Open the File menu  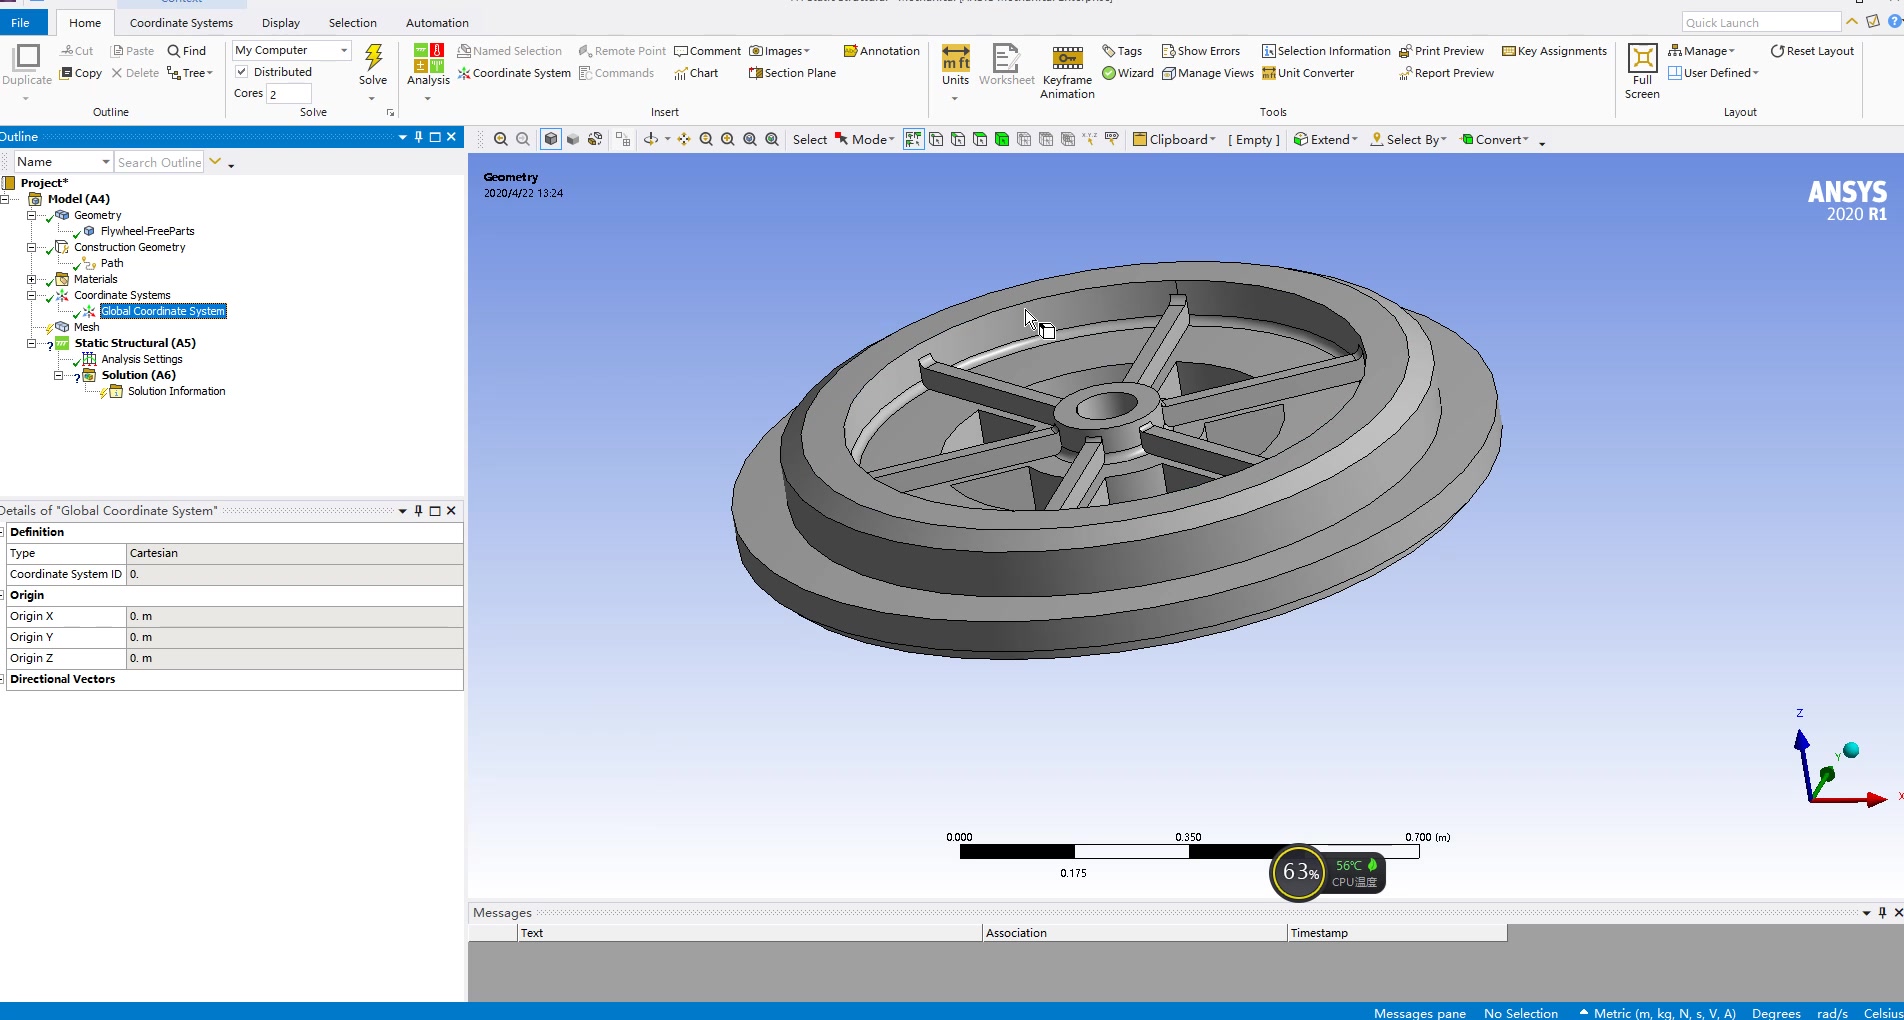22,22
